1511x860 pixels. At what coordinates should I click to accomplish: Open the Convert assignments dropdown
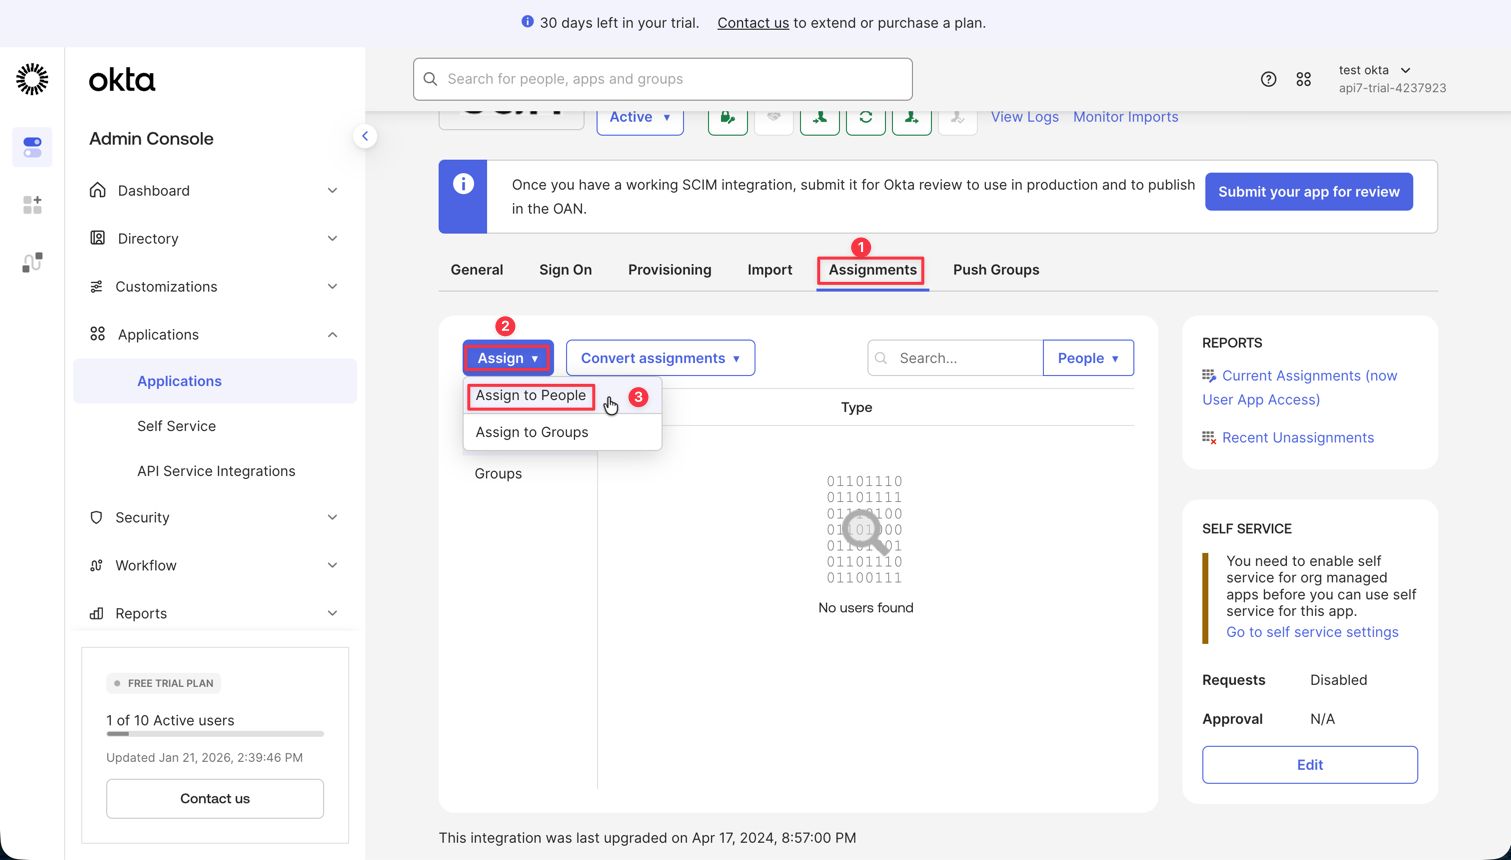[x=660, y=358]
